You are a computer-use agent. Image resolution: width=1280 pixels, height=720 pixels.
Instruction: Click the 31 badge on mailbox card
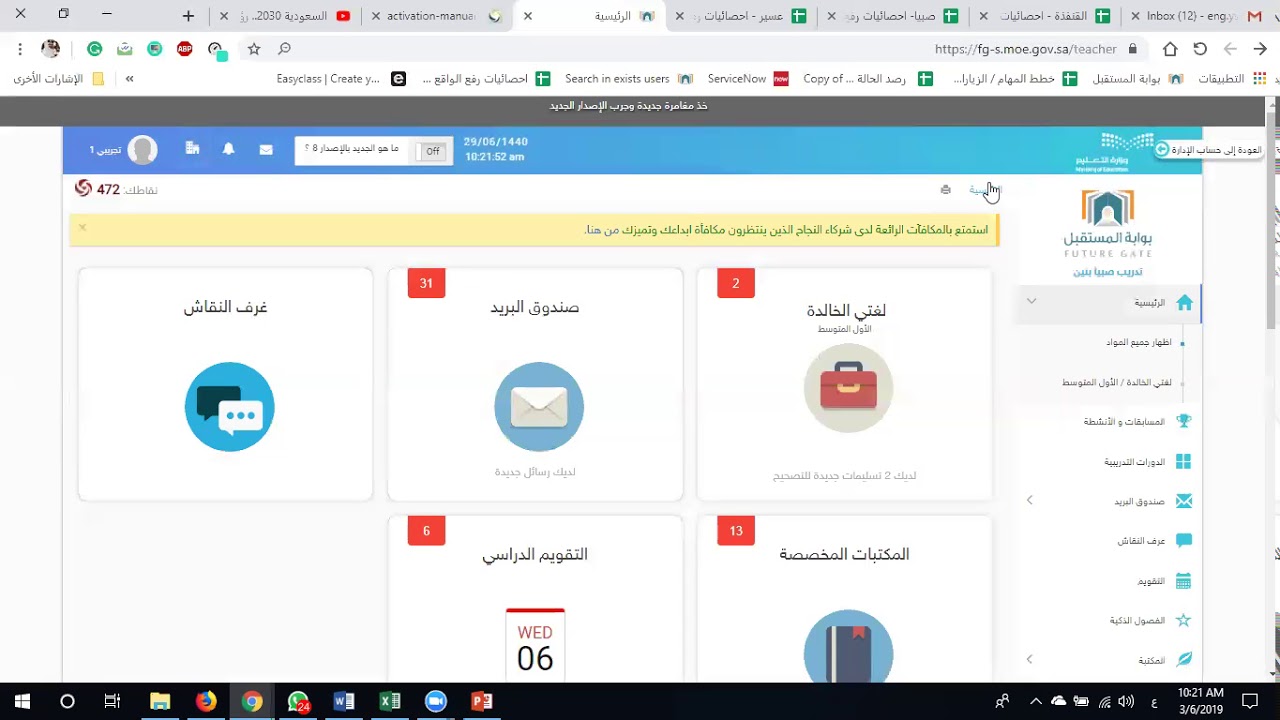tap(426, 283)
